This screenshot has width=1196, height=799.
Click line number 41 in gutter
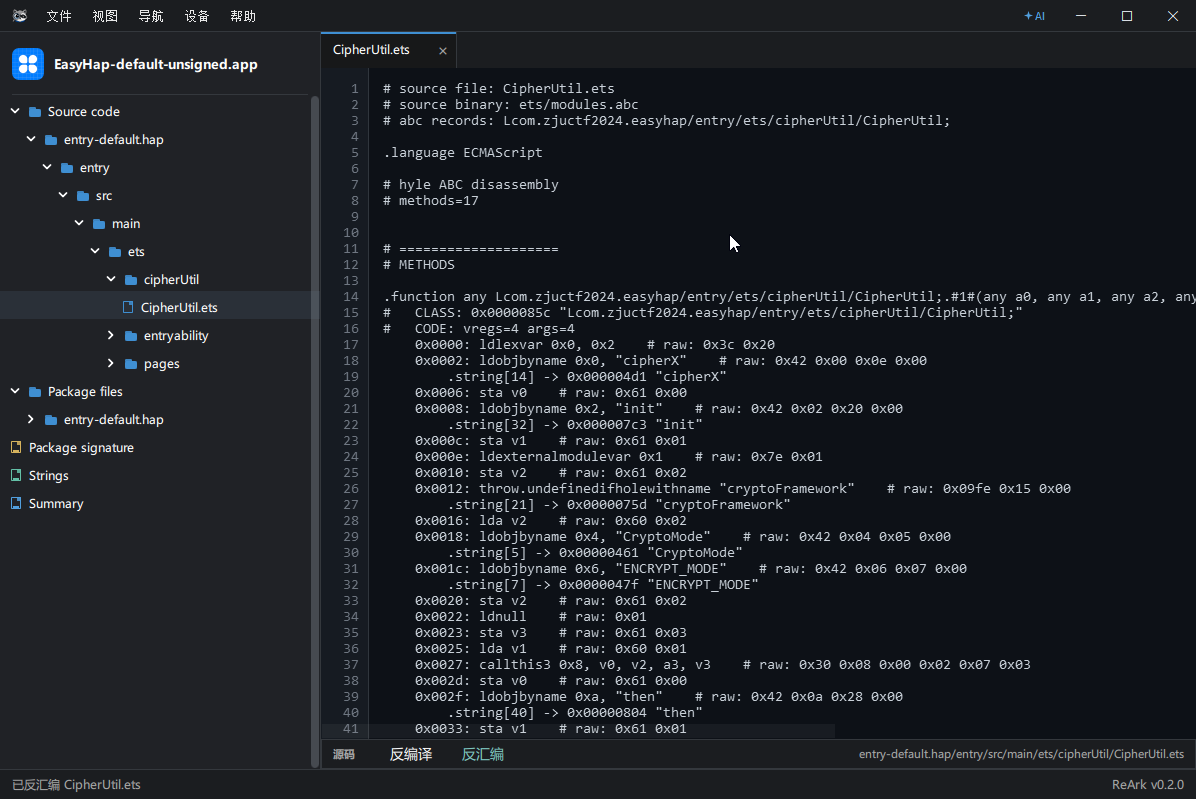(351, 729)
